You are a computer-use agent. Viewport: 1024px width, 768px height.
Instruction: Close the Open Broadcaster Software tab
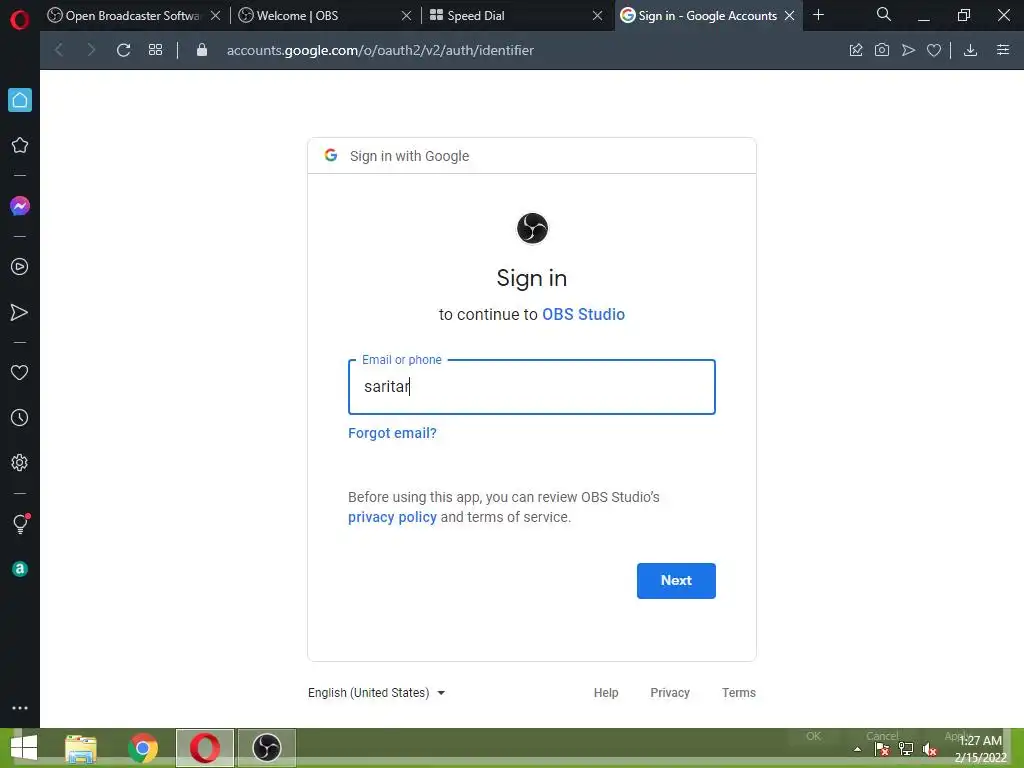coord(216,16)
